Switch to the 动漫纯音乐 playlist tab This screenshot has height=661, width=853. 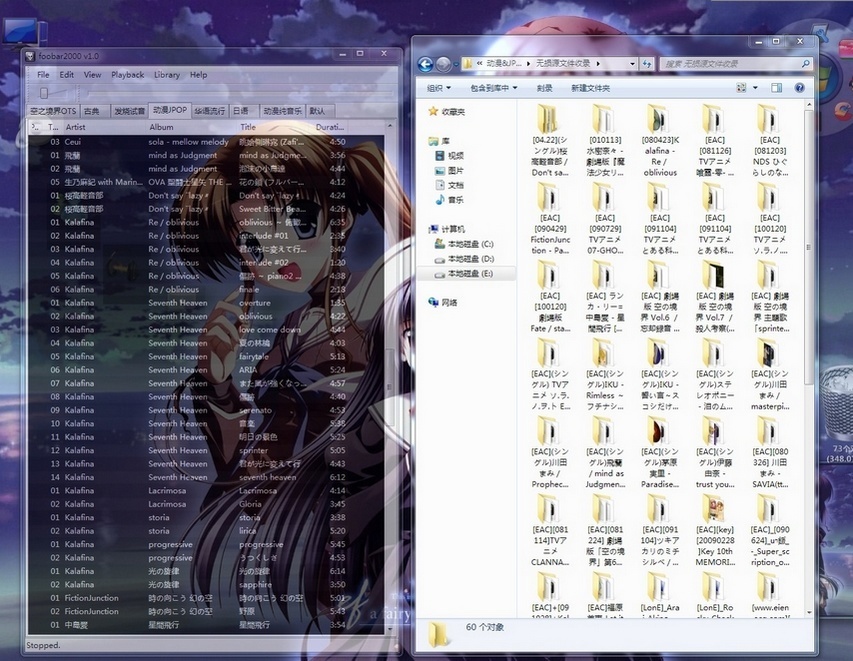tap(282, 111)
